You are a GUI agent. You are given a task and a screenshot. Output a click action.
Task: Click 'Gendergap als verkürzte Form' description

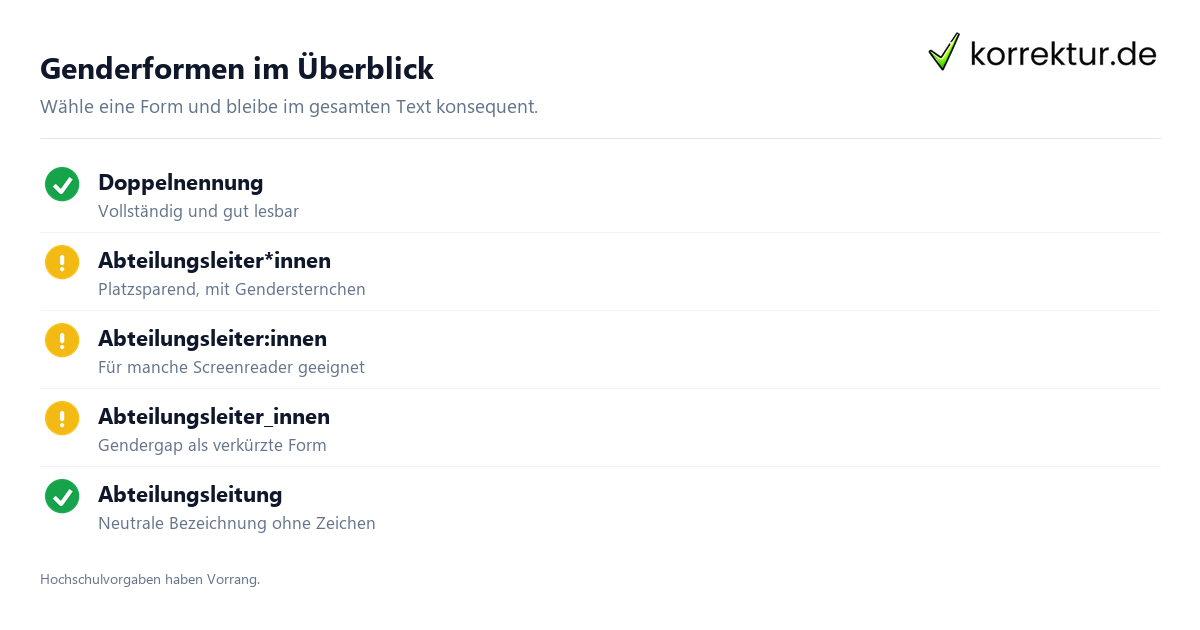212,446
